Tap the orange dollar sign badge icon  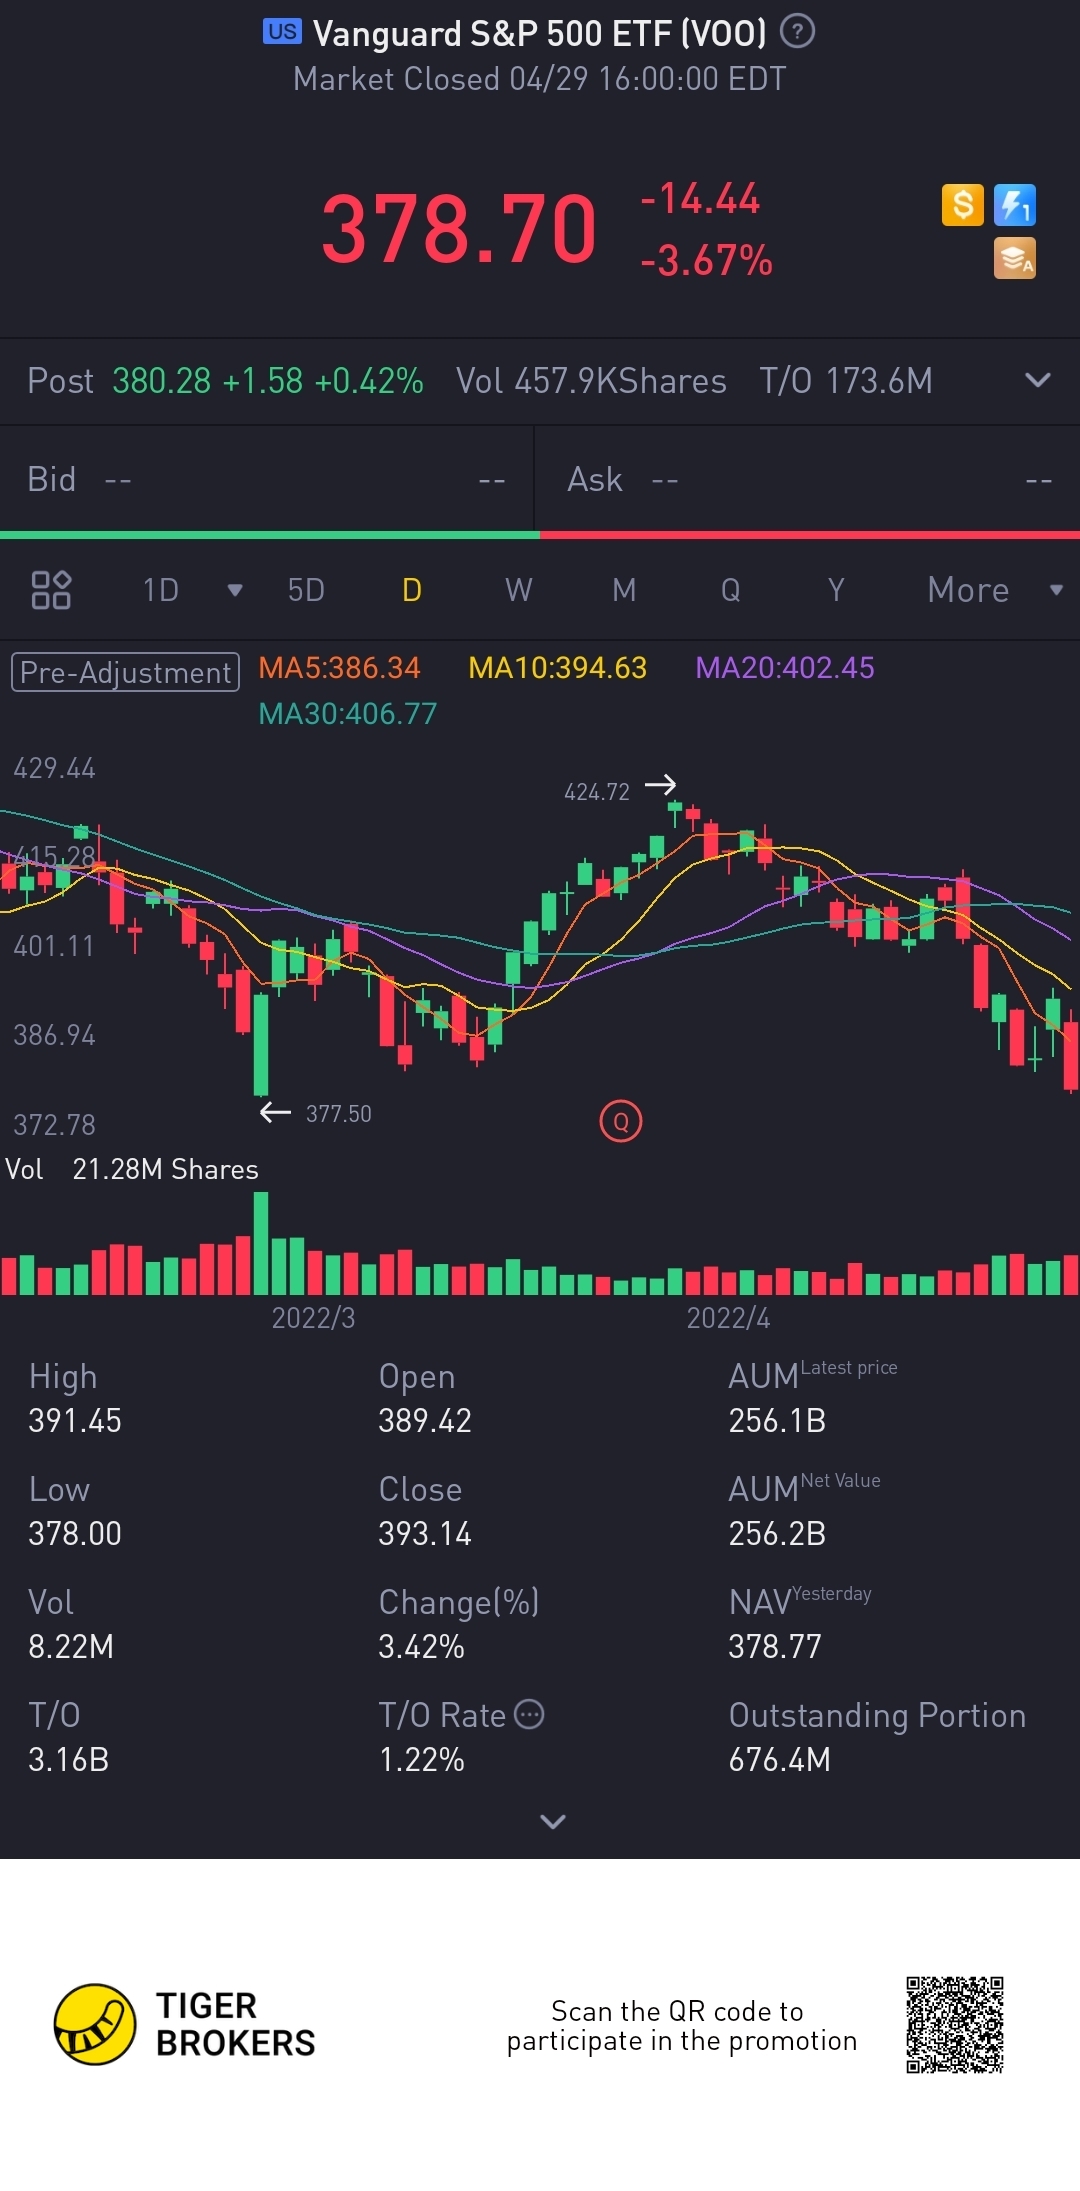(963, 205)
